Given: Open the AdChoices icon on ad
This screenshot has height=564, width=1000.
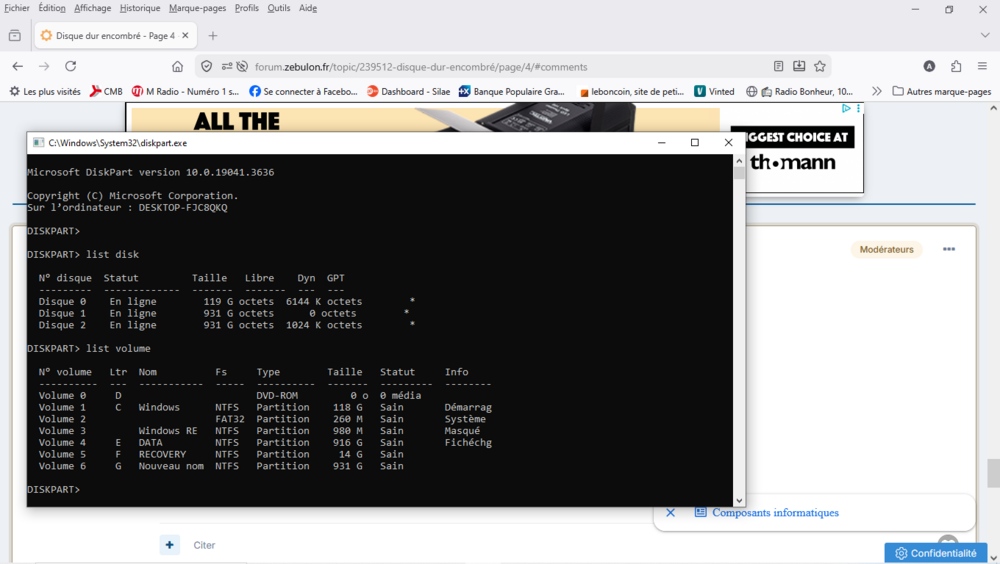Looking at the screenshot, I should [x=846, y=108].
